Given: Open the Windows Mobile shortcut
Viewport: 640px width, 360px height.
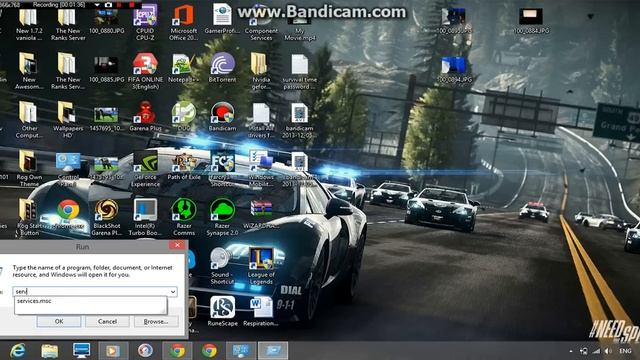Looking at the screenshot, I should 261,167.
